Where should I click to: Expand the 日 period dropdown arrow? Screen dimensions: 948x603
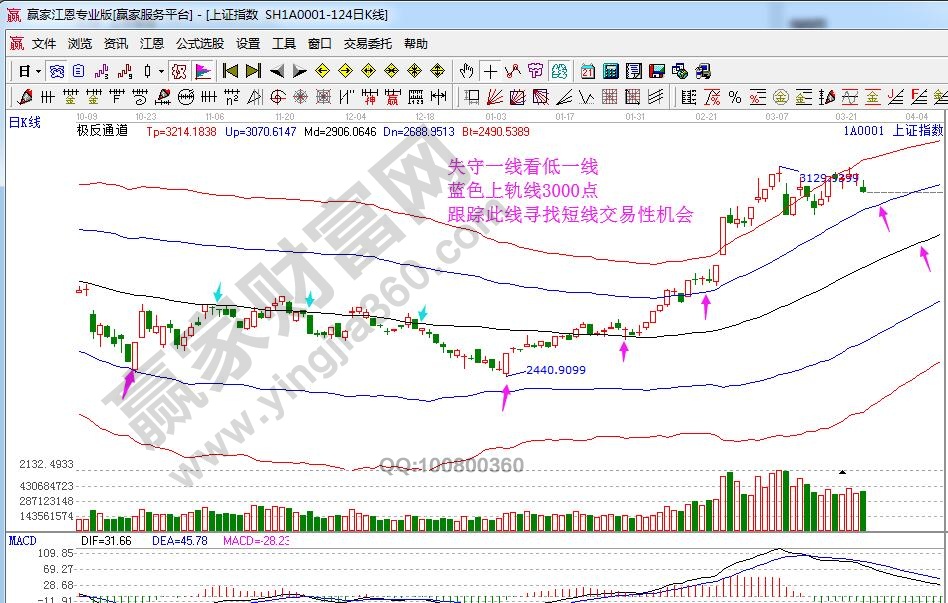click(38, 71)
